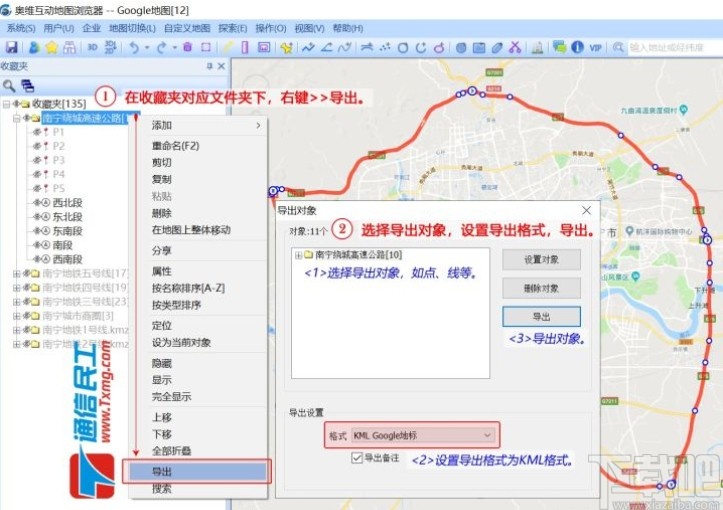Image resolution: width=723 pixels, height=510 pixels.
Task: Toggle the 3D/2D switch toolbar icon
Action: (x=111, y=47)
